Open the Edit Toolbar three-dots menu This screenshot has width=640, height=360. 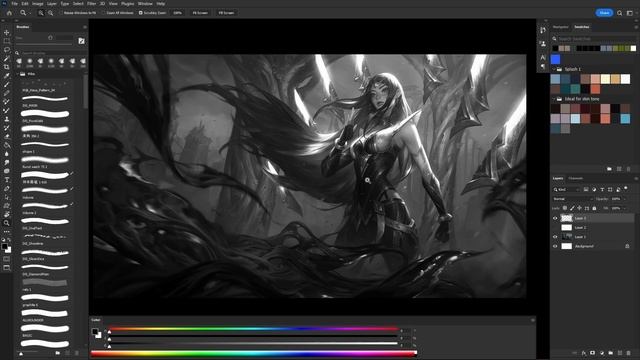click(x=7, y=232)
